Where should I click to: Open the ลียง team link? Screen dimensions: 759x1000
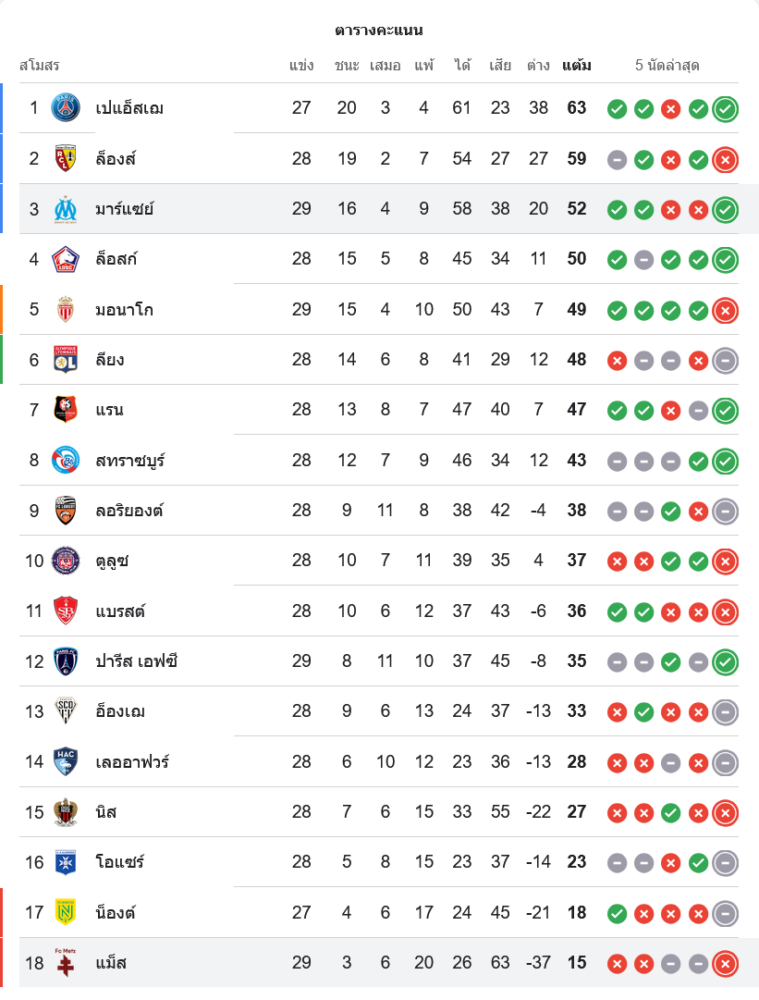point(110,359)
